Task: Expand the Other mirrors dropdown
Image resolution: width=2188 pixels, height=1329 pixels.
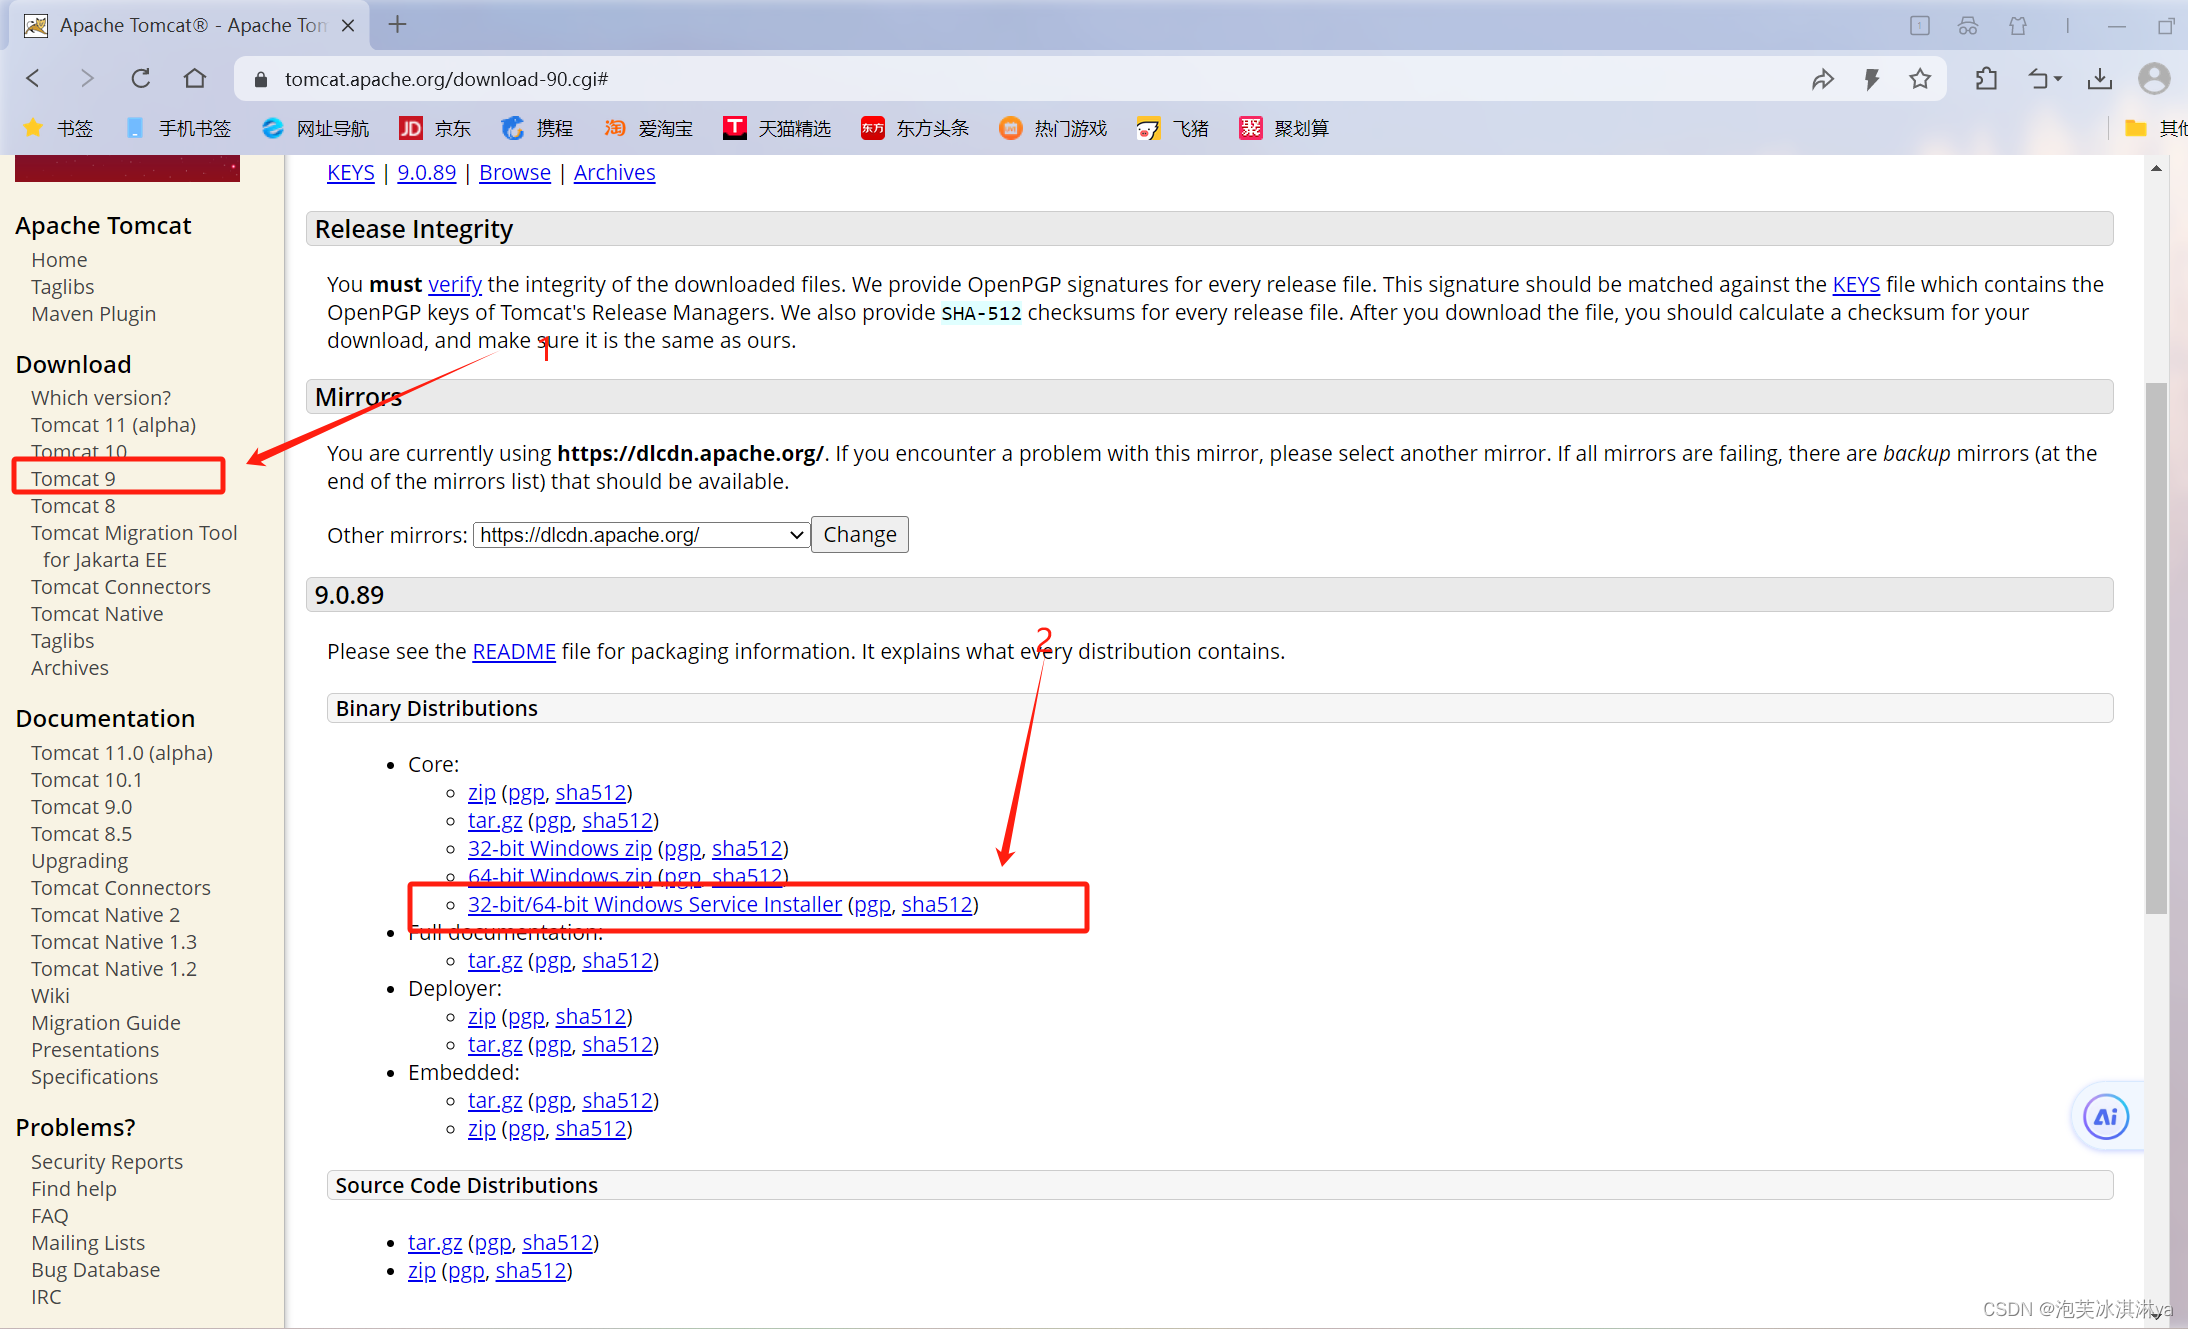Action: (640, 535)
